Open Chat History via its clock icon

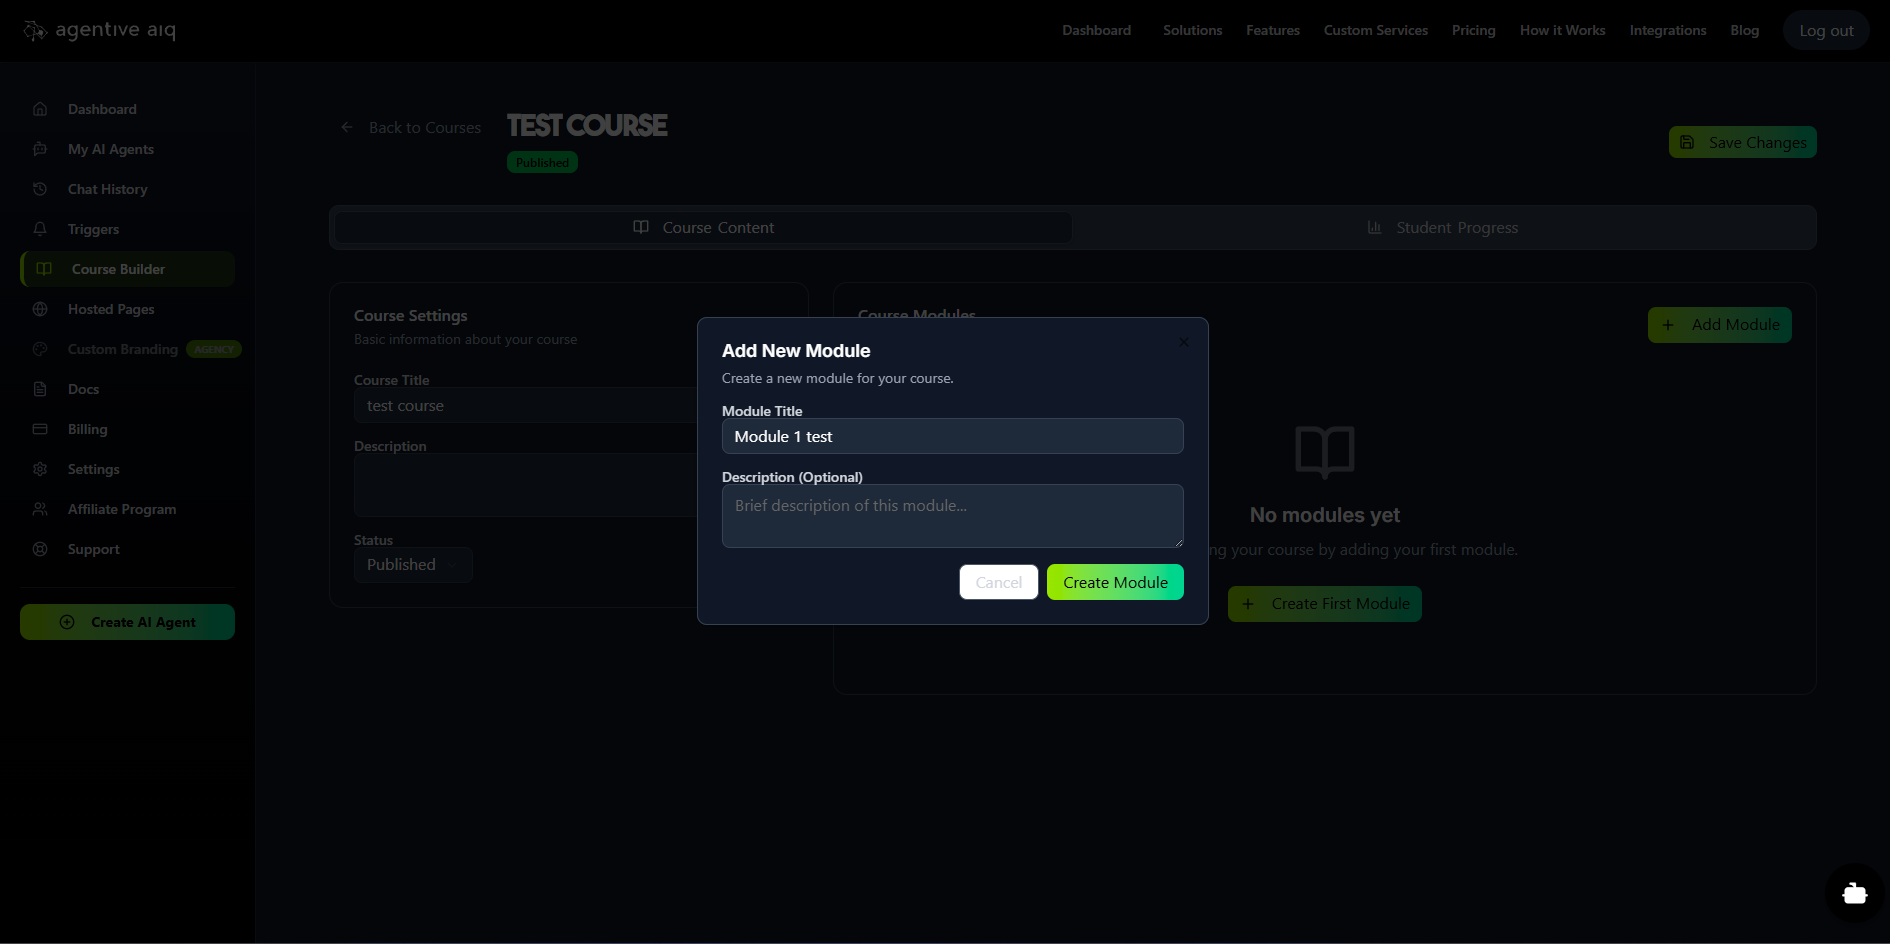pyautogui.click(x=40, y=189)
